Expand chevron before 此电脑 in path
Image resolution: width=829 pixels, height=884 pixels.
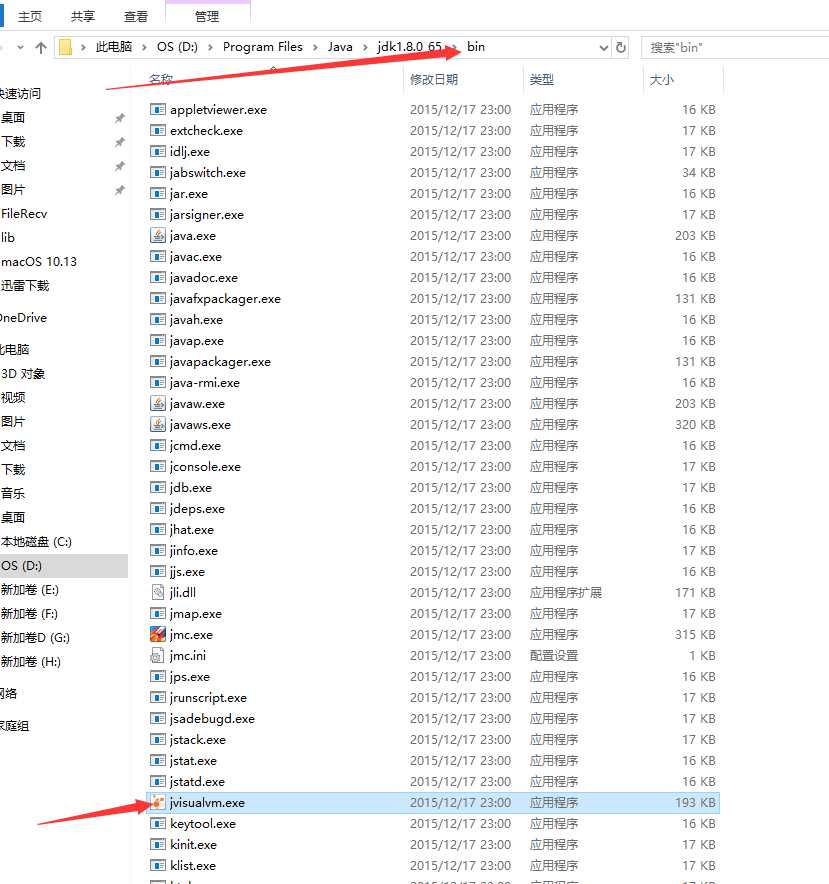(83, 47)
